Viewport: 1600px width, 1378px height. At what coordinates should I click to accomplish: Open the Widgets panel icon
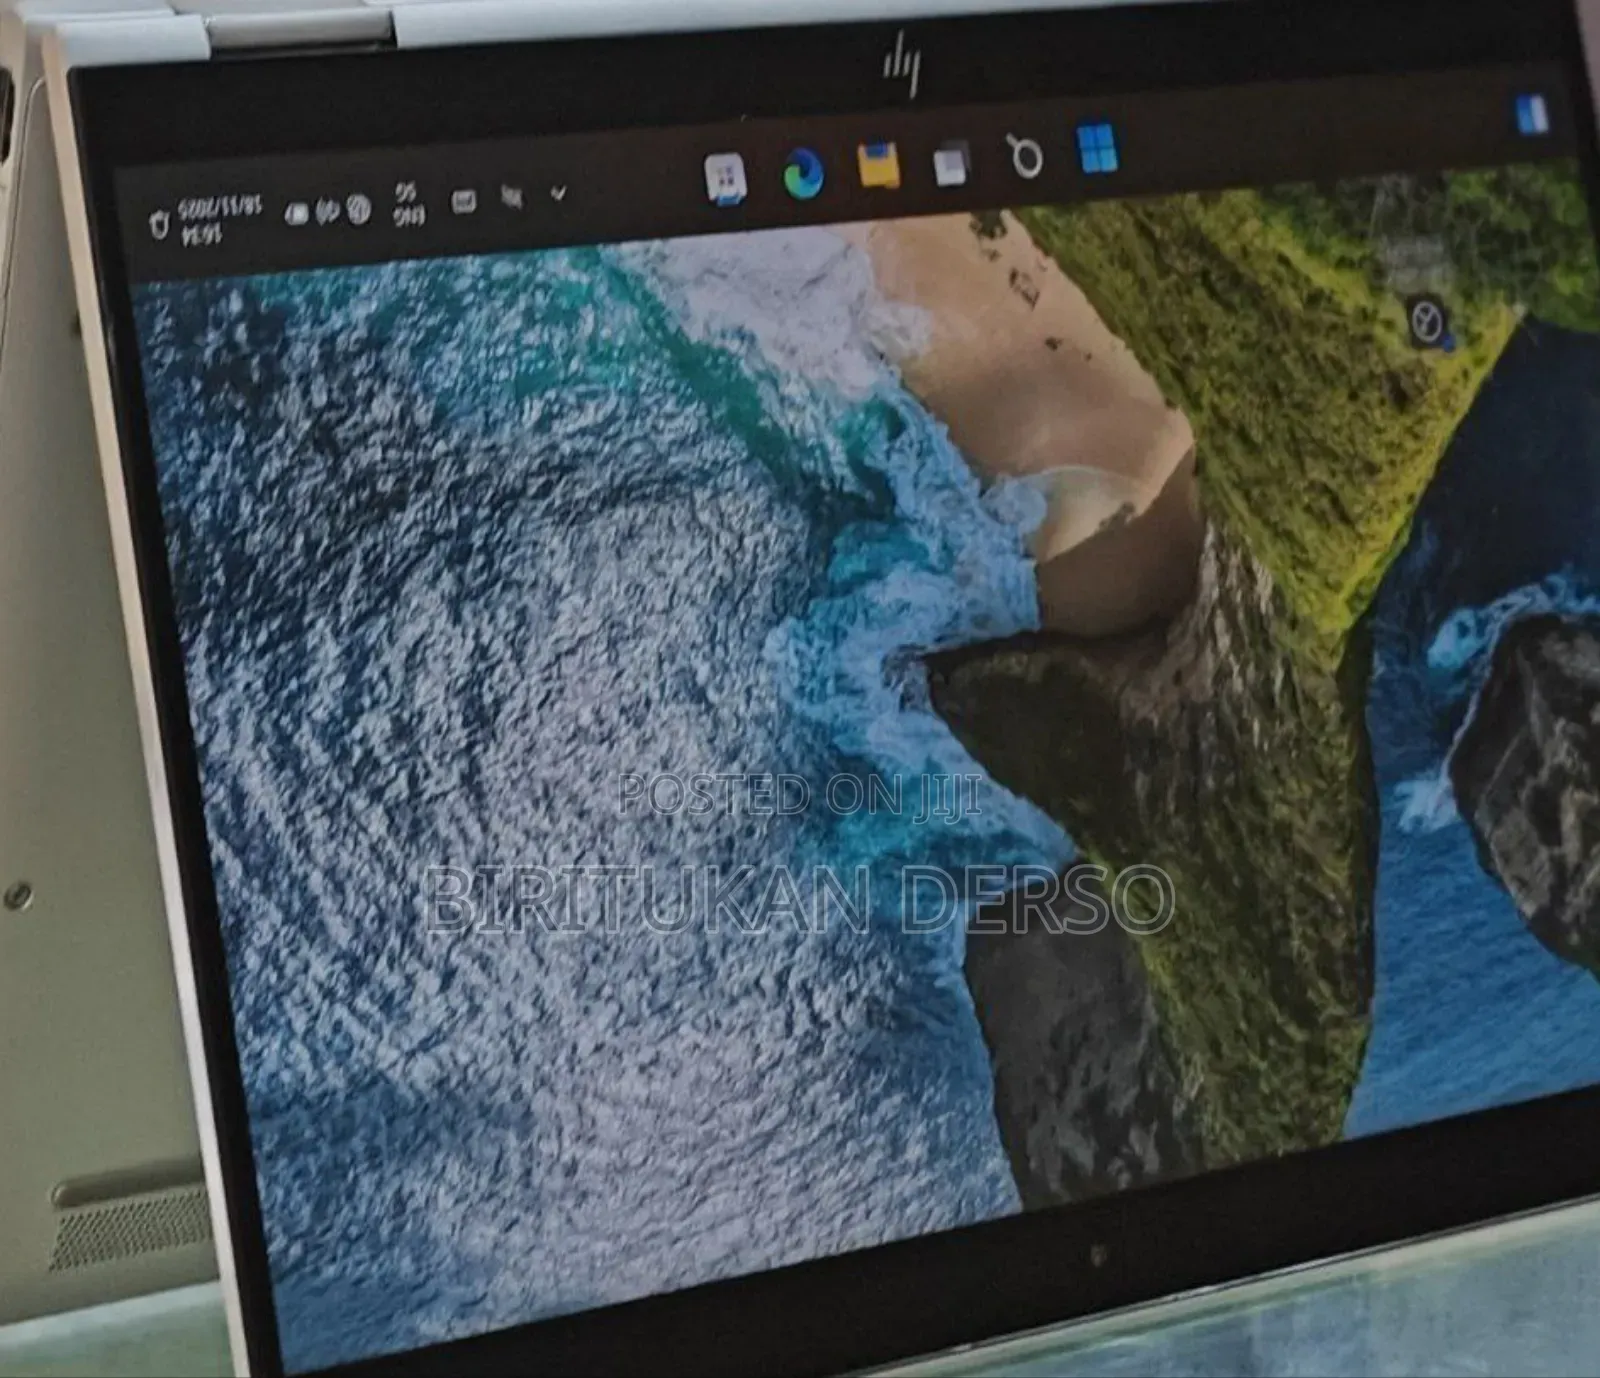click(1531, 114)
